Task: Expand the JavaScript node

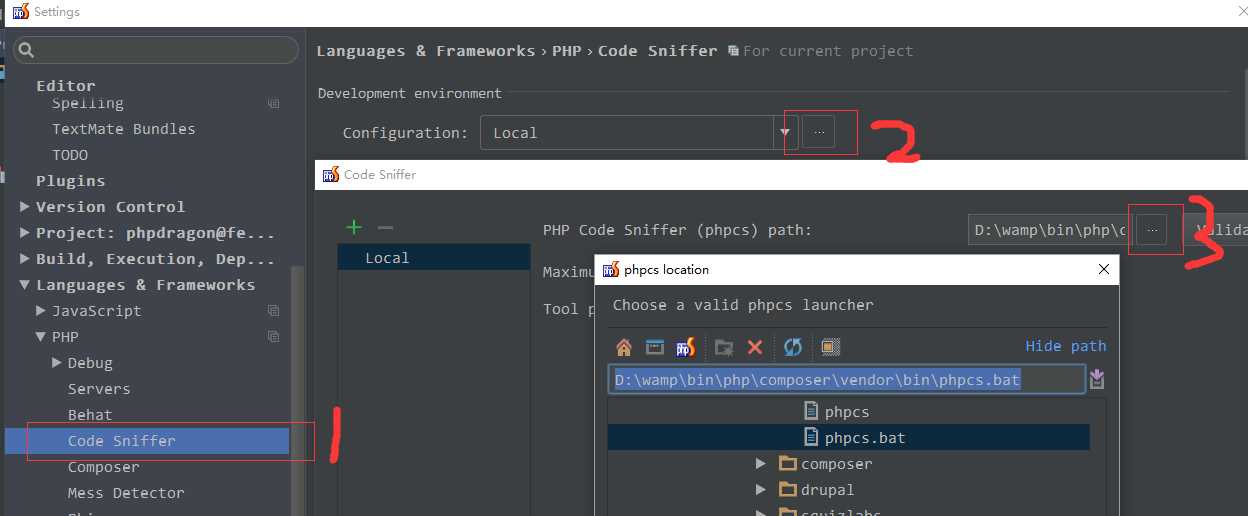Action: (x=41, y=311)
